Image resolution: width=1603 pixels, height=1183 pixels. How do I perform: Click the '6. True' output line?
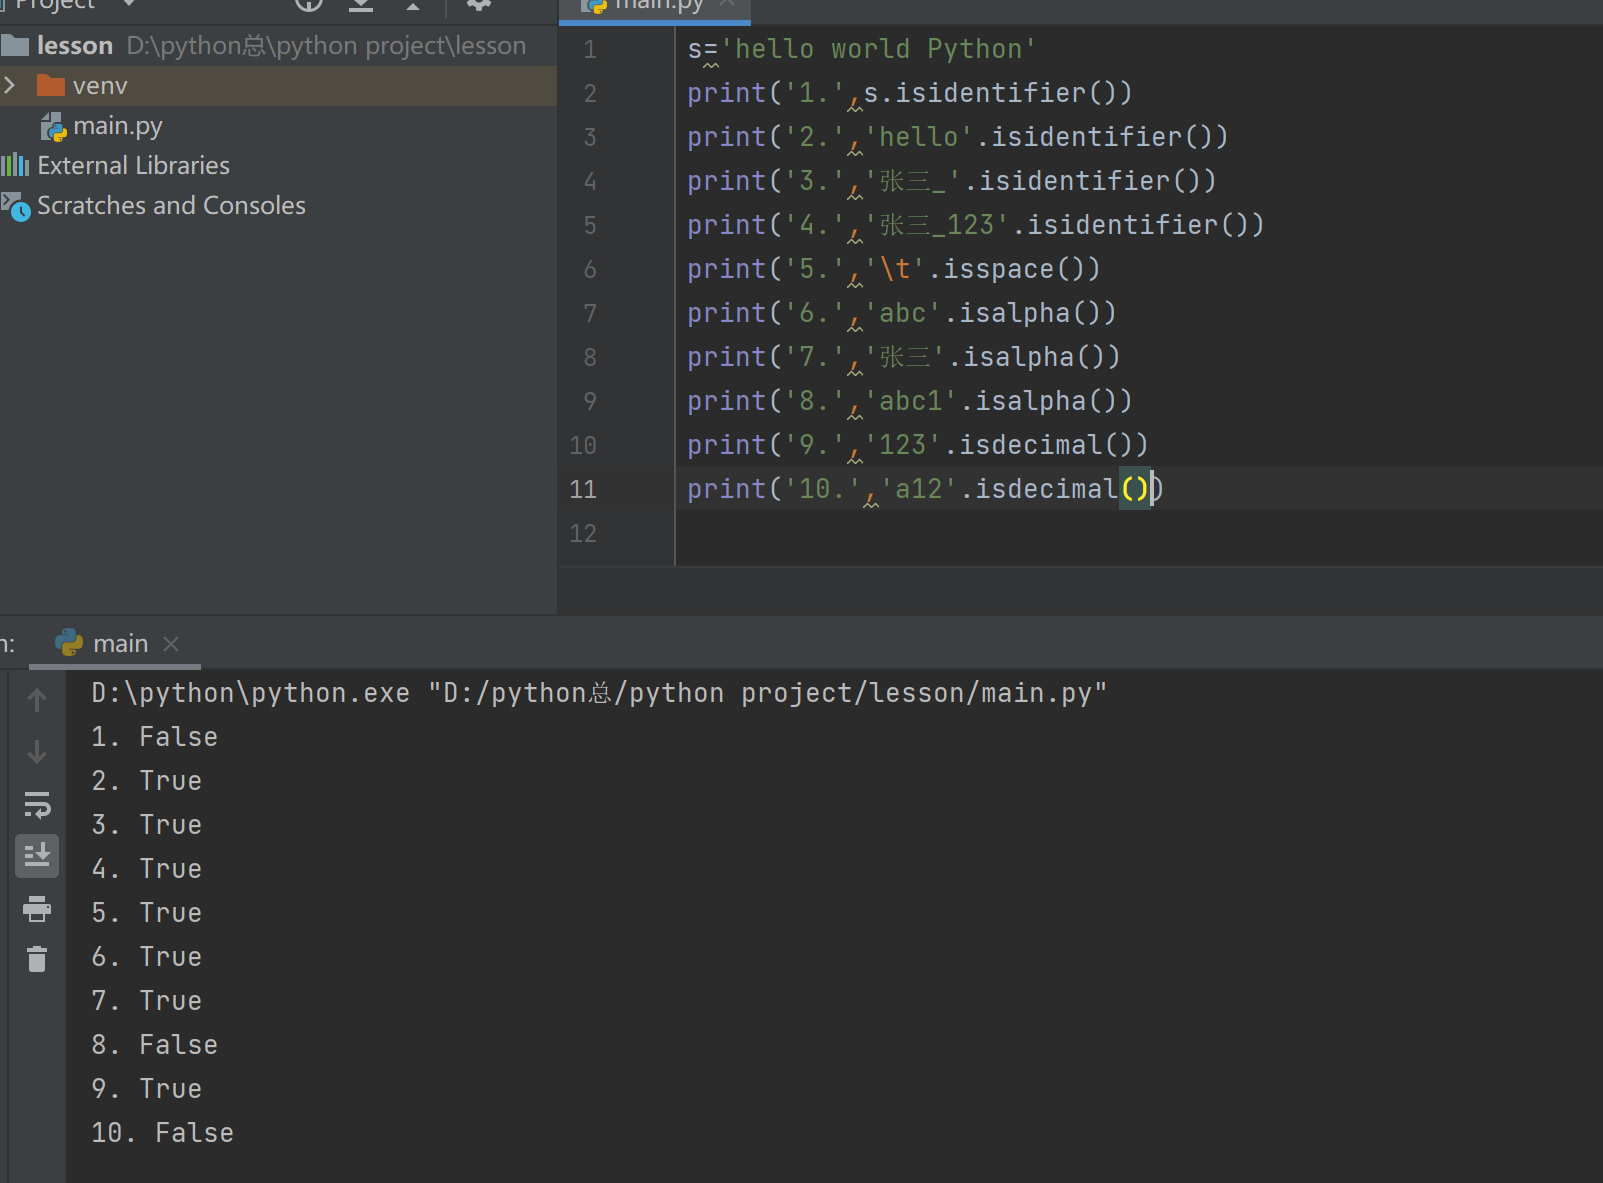(x=146, y=957)
